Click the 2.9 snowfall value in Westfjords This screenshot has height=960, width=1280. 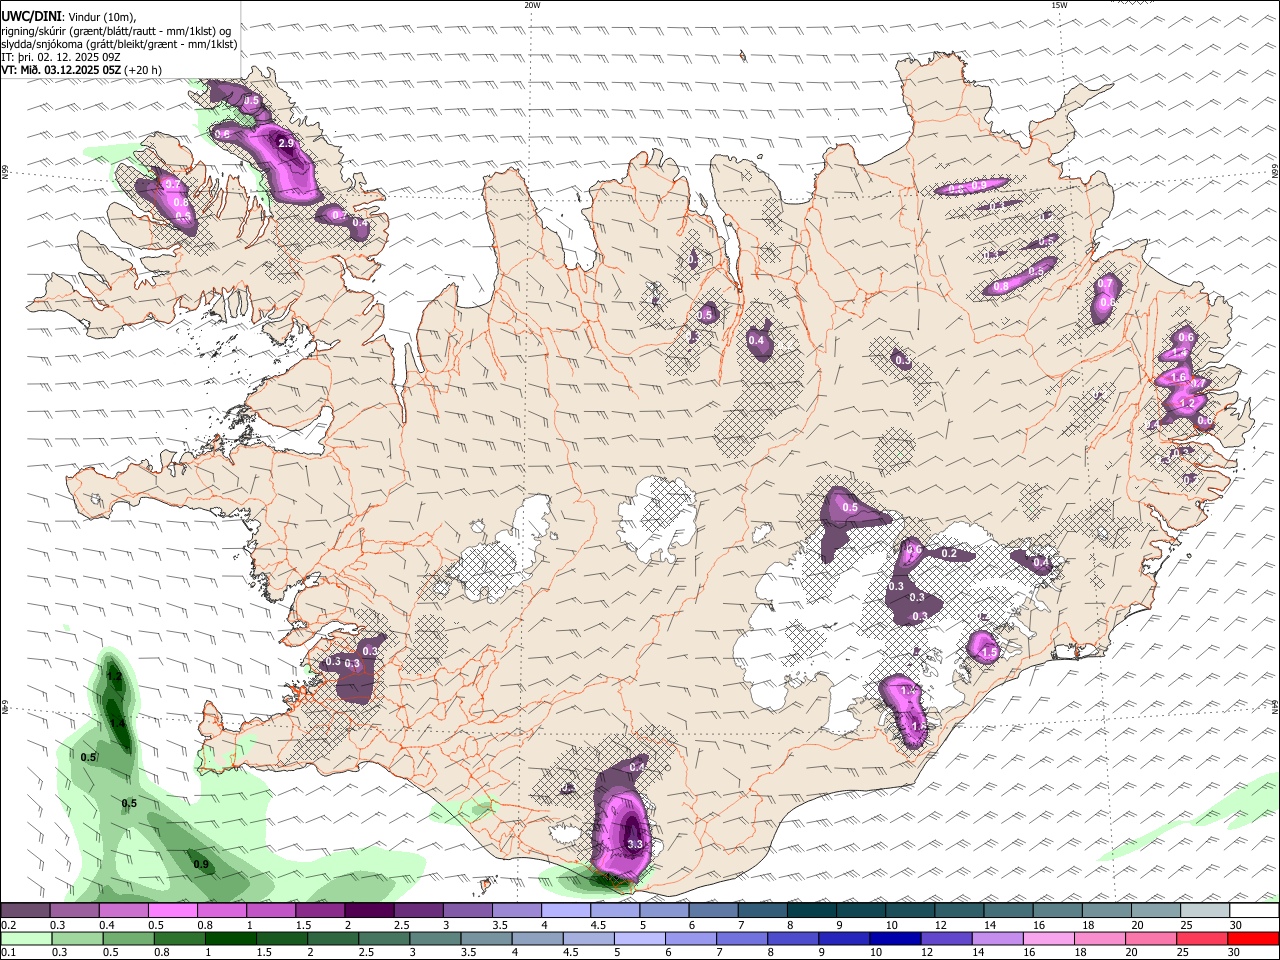coord(286,144)
